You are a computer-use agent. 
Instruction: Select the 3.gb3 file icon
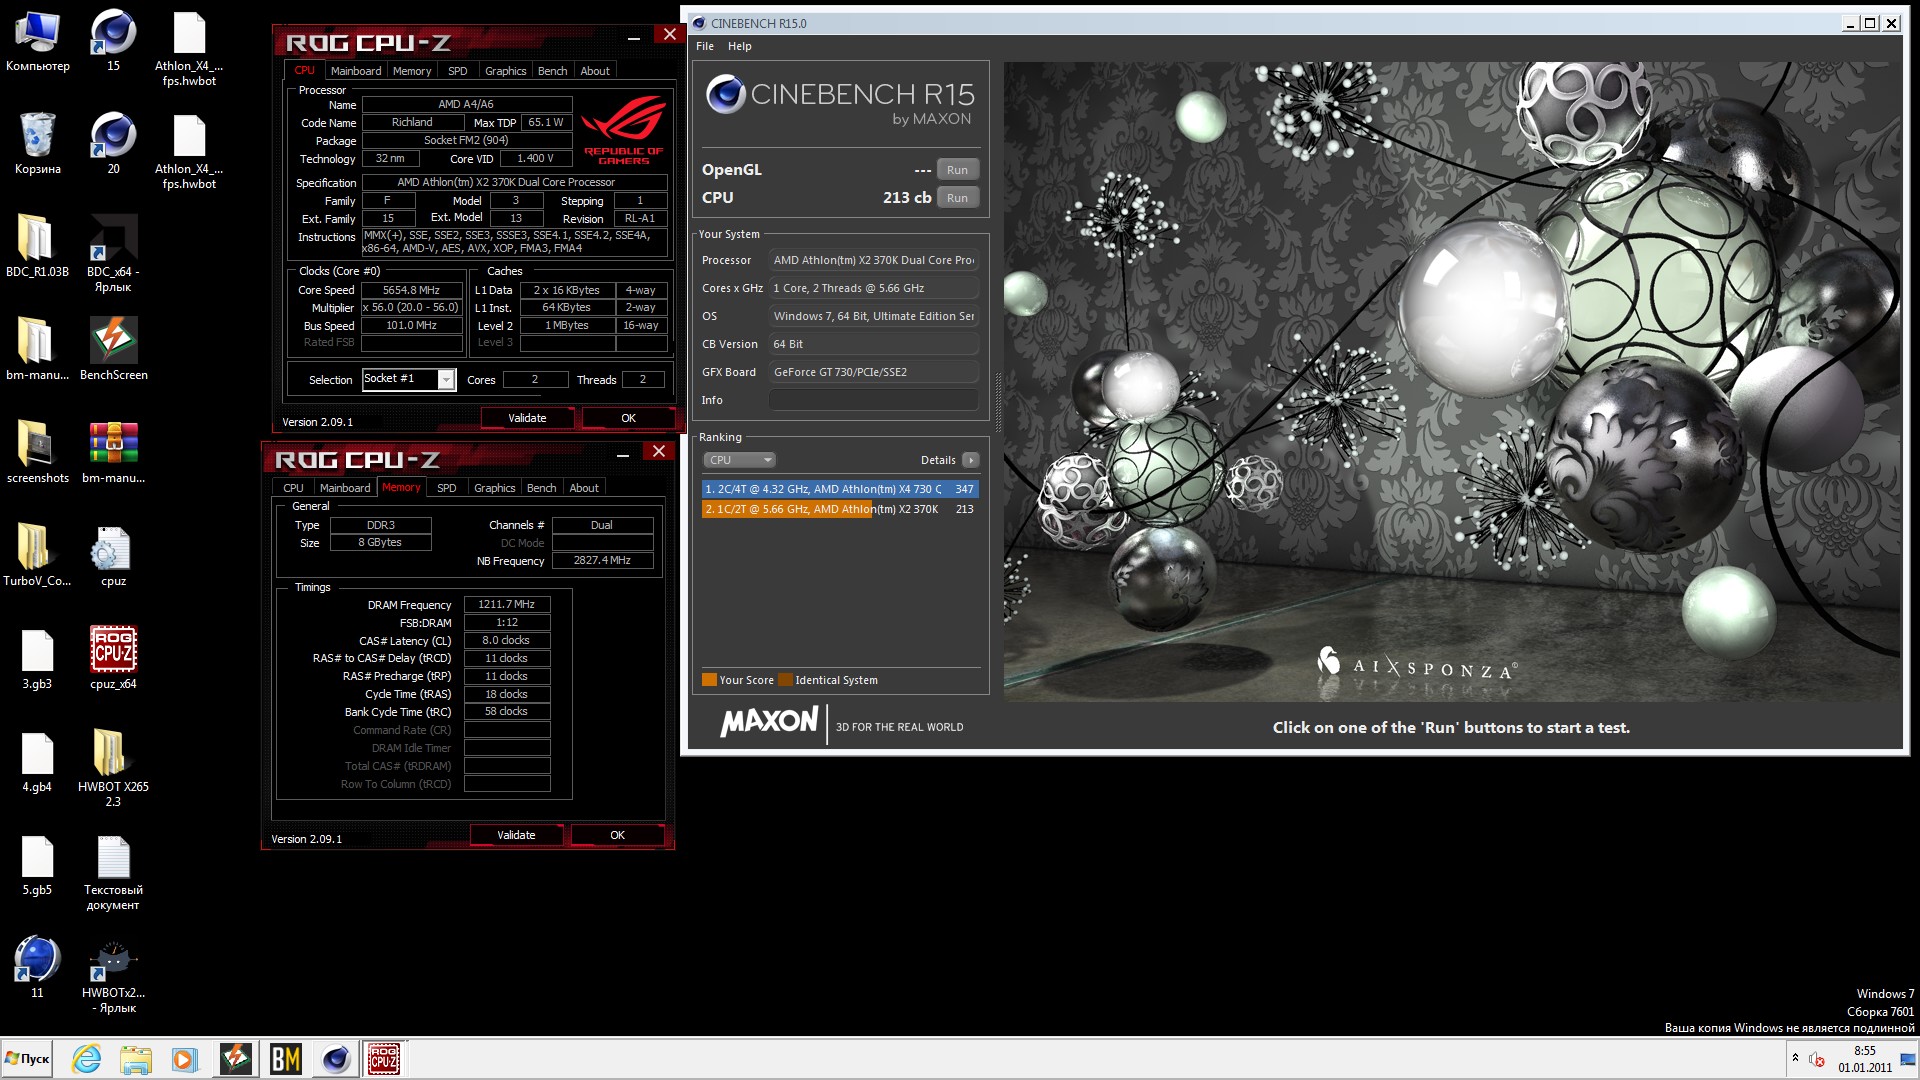[38, 658]
